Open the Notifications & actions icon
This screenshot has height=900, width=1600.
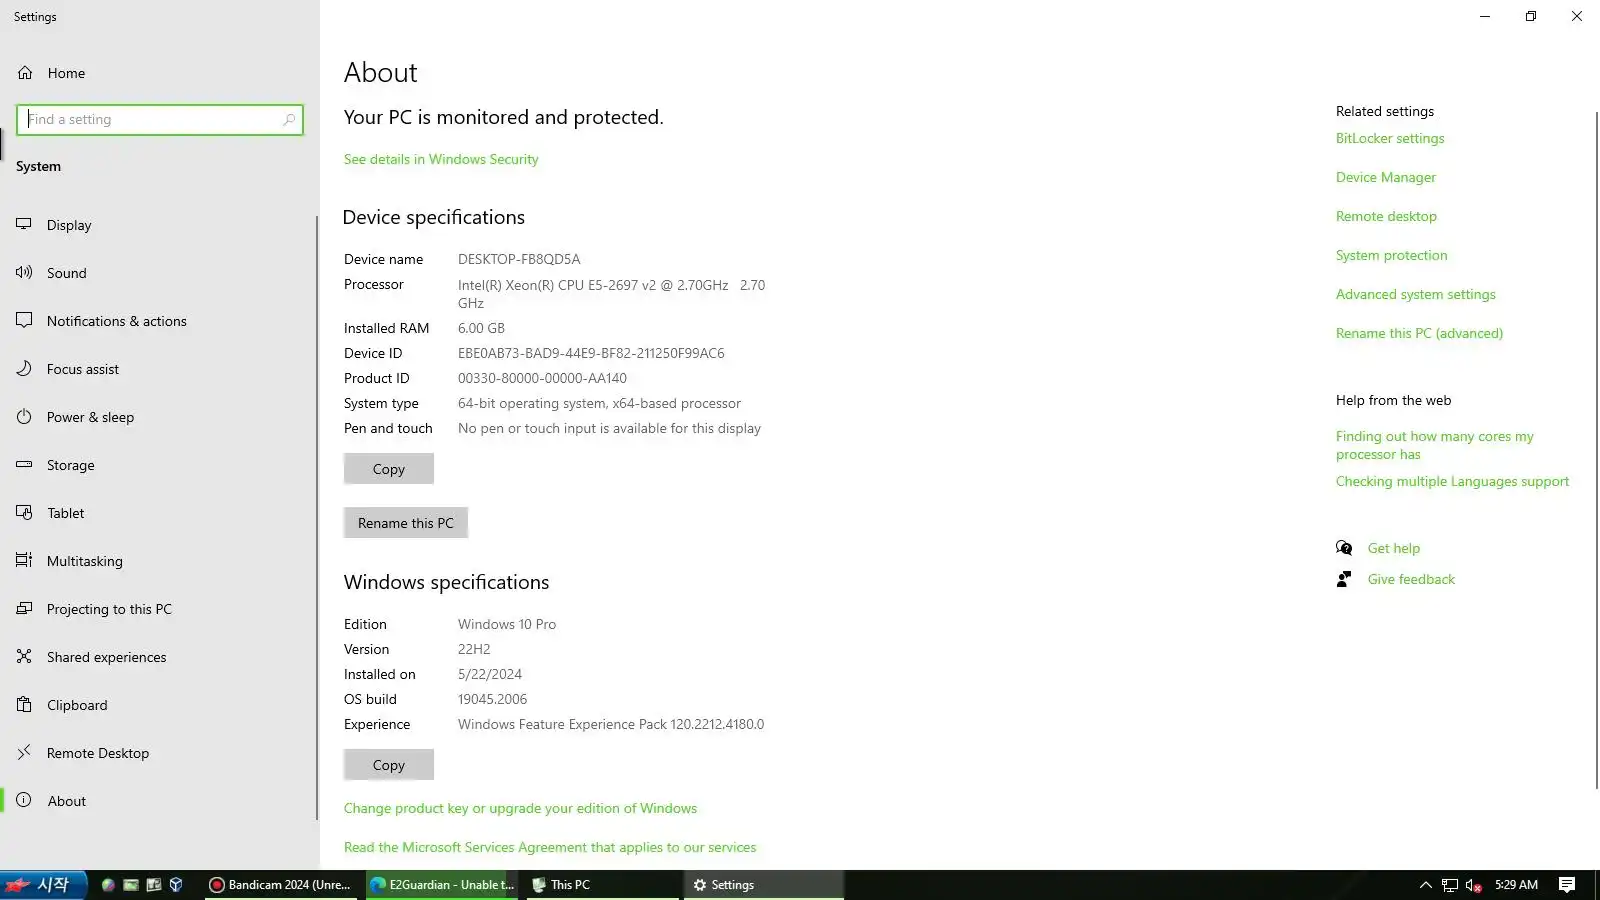[24, 321]
